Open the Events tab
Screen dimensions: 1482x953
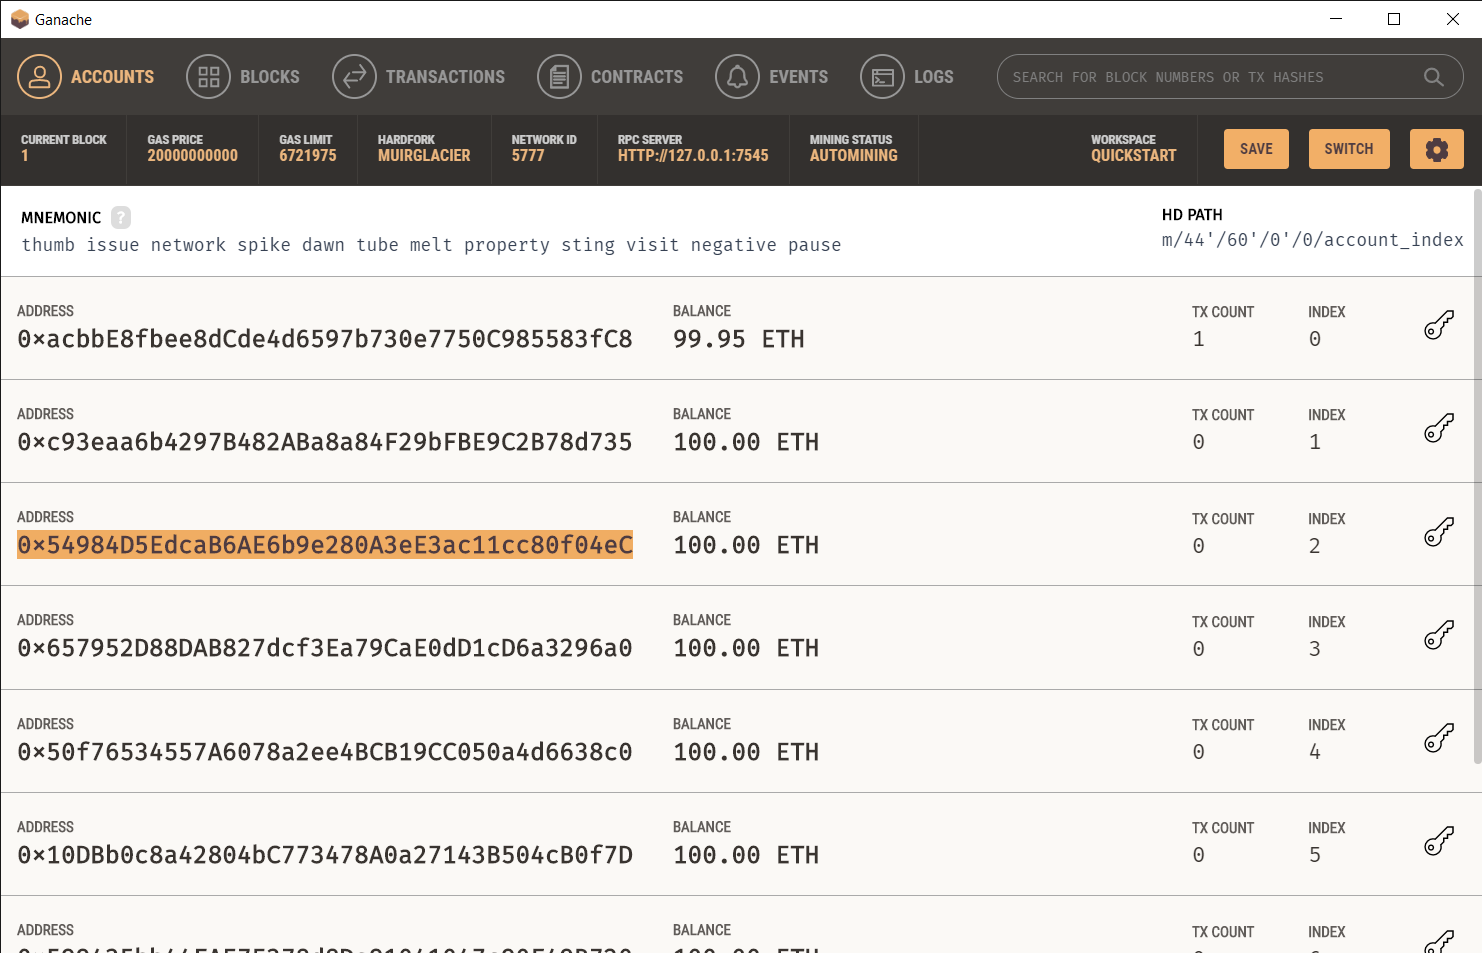point(772,77)
